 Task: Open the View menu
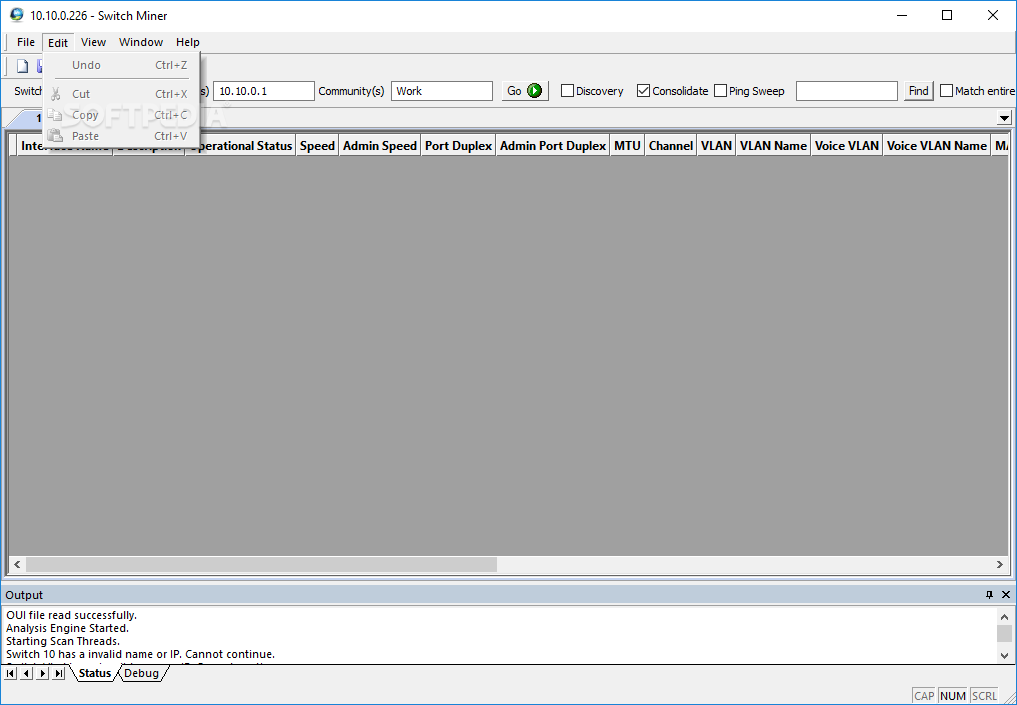93,42
